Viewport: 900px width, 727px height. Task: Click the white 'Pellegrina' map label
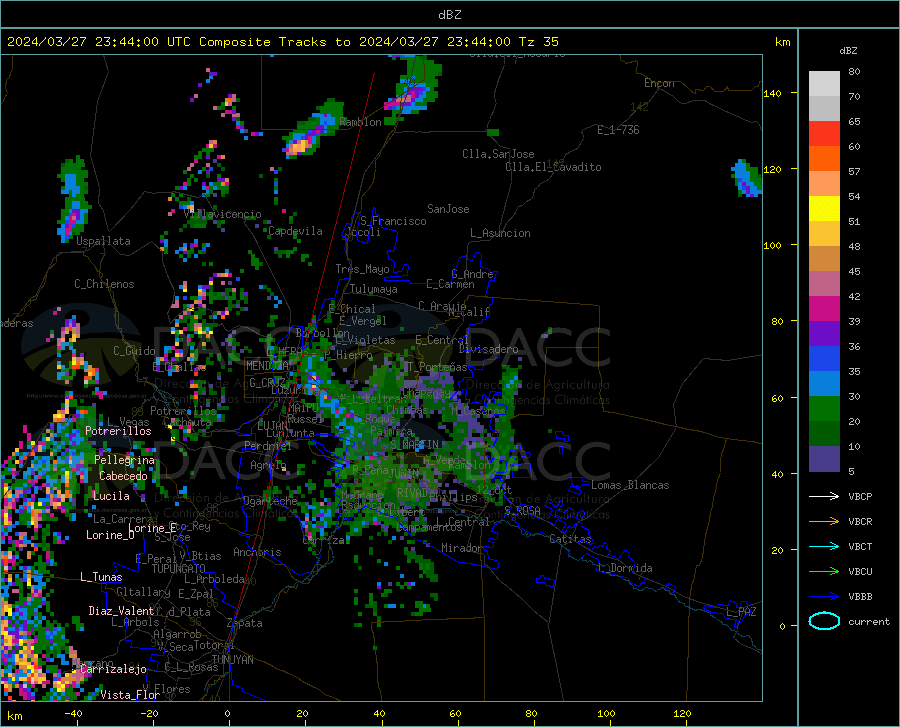125,460
